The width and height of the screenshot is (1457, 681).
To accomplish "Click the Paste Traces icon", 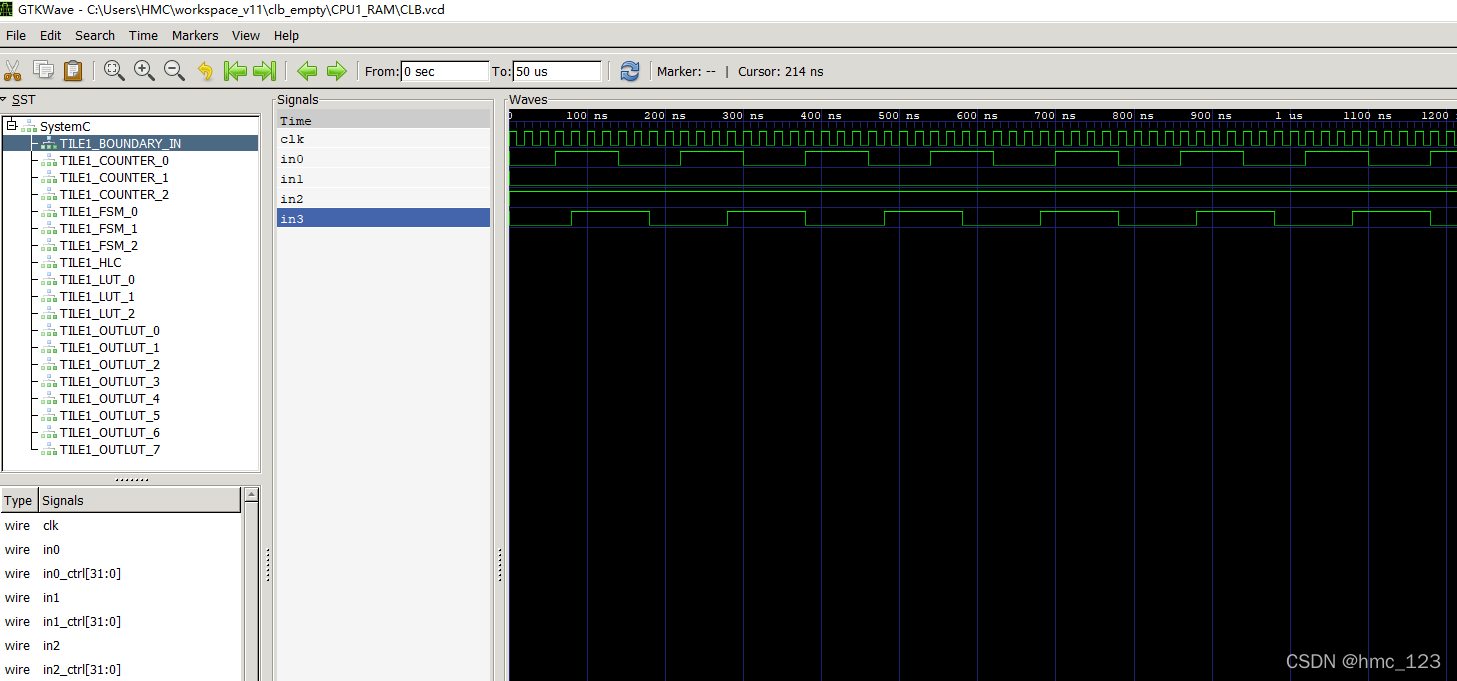I will [x=73, y=70].
